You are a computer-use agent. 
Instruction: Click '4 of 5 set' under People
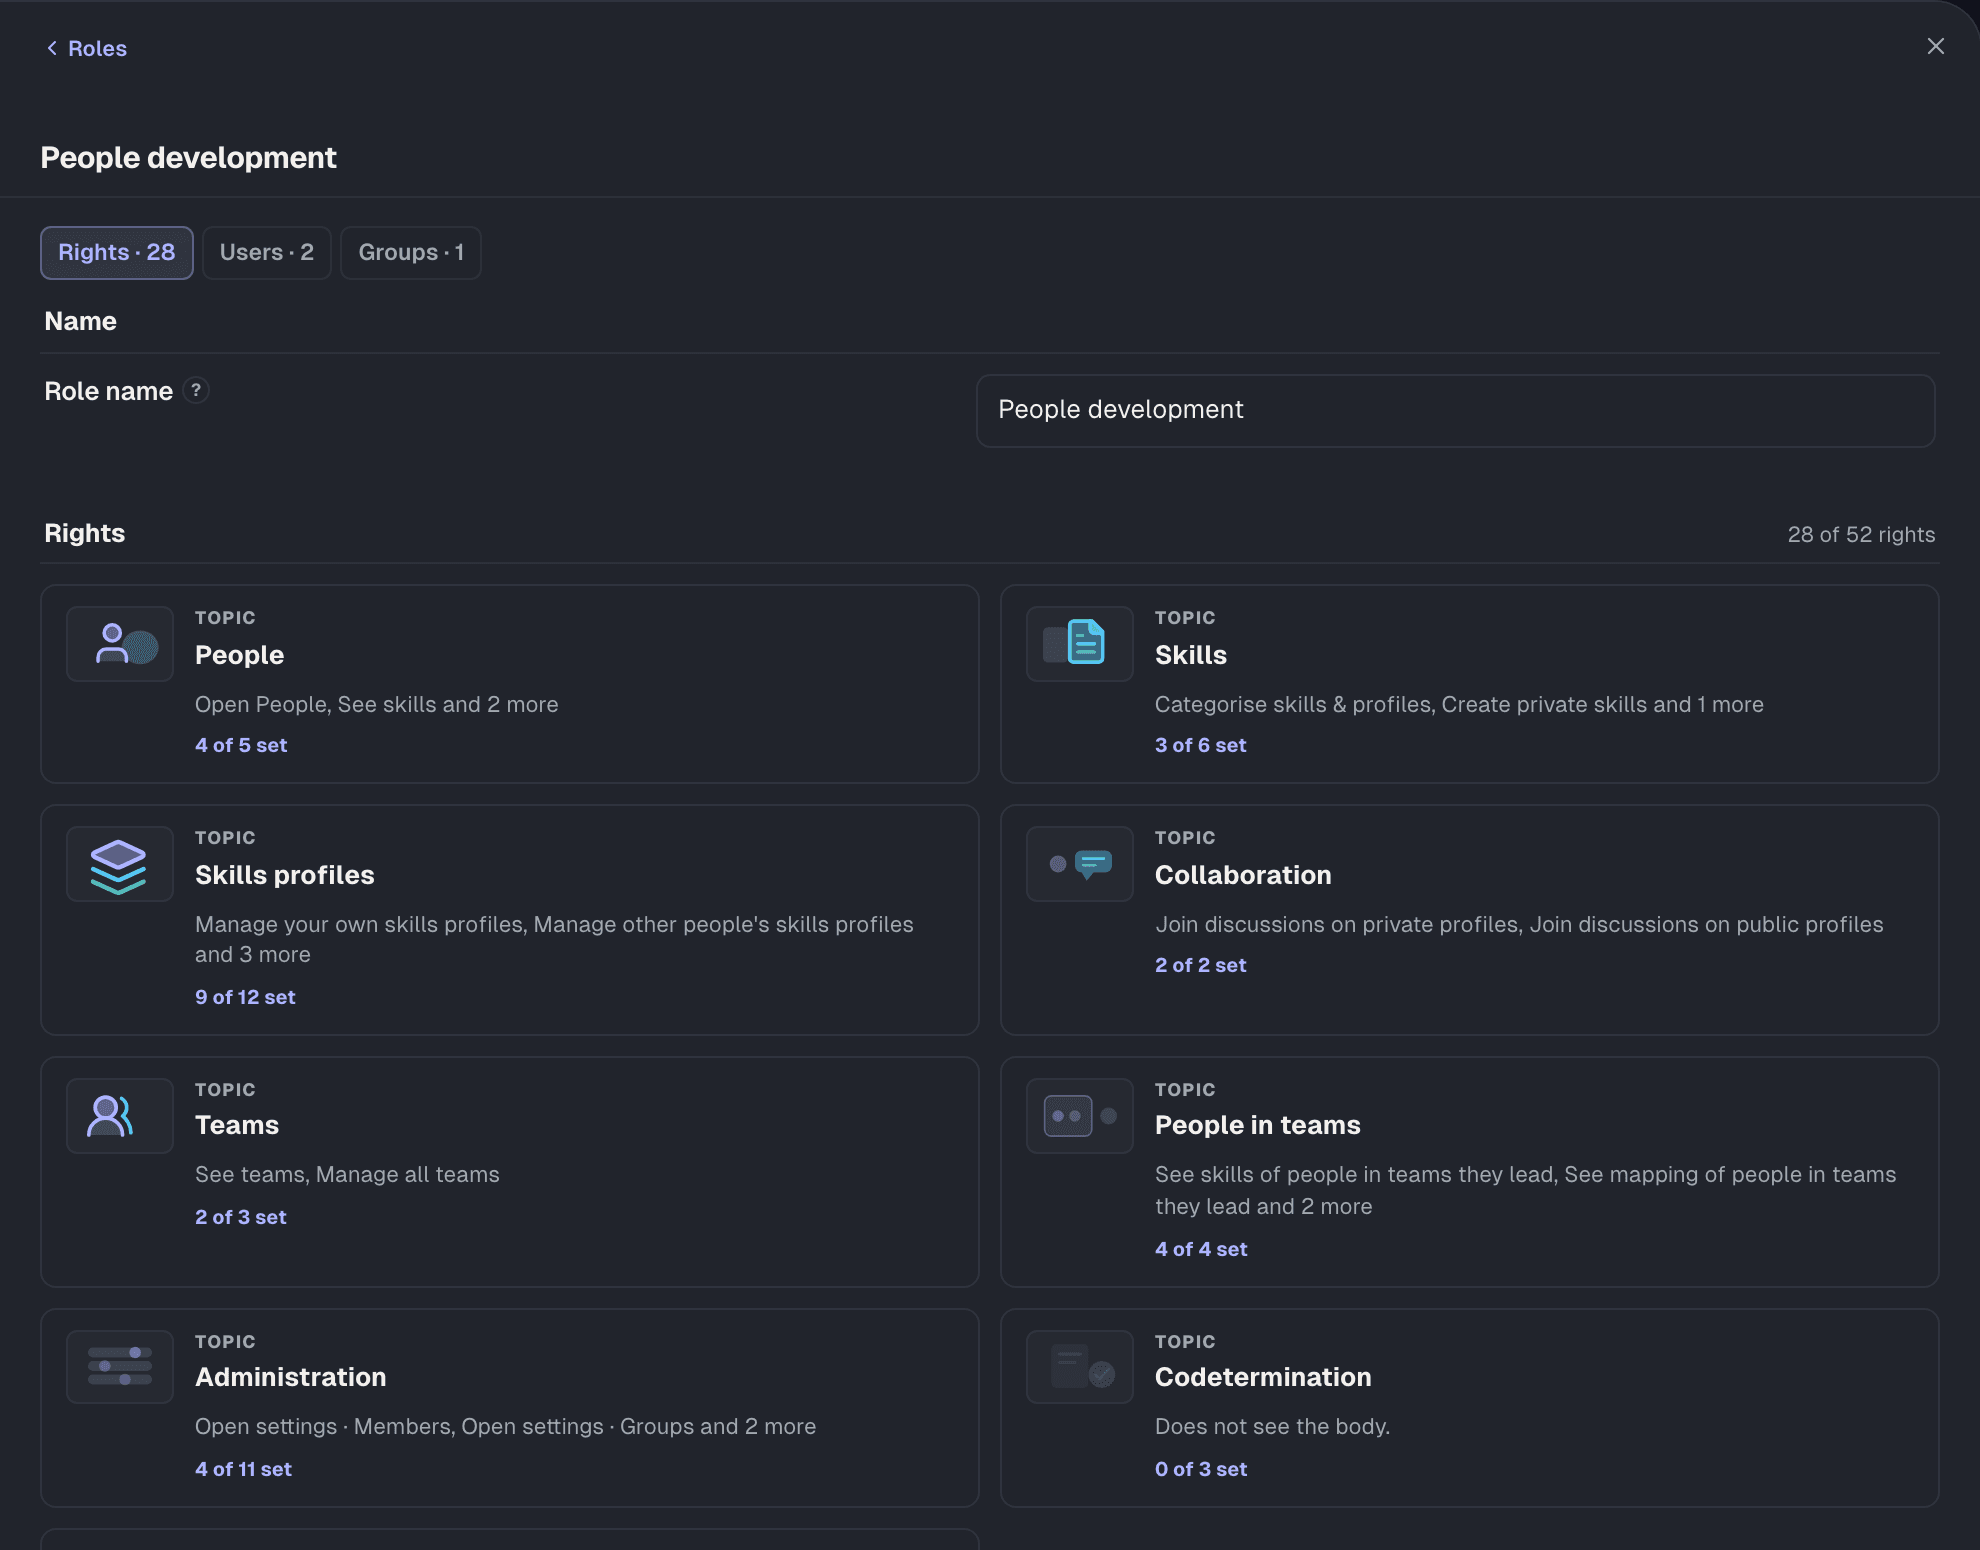[241, 745]
